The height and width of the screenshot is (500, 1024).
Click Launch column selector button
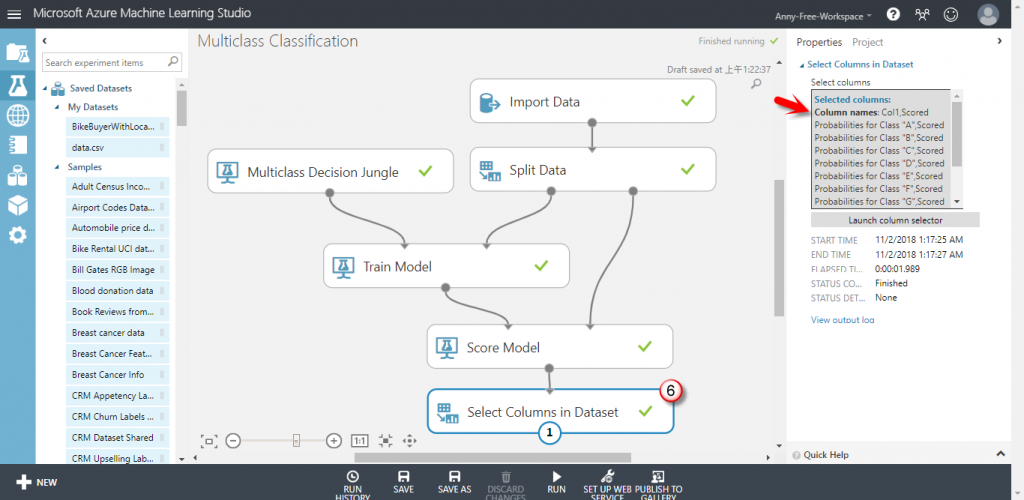pos(895,220)
